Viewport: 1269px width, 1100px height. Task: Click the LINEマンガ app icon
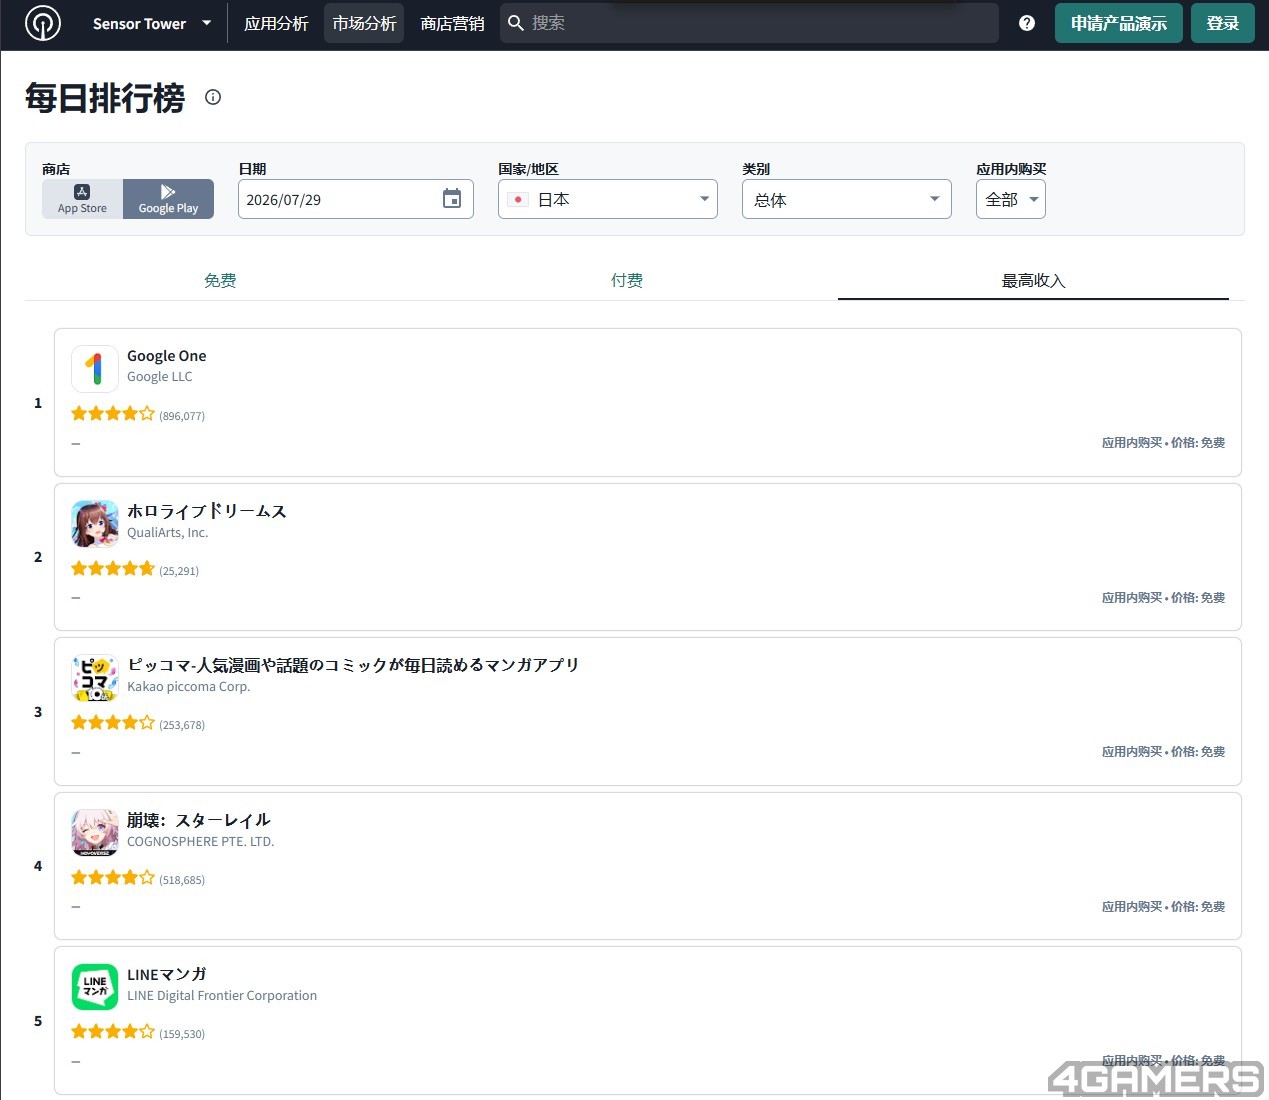[95, 987]
